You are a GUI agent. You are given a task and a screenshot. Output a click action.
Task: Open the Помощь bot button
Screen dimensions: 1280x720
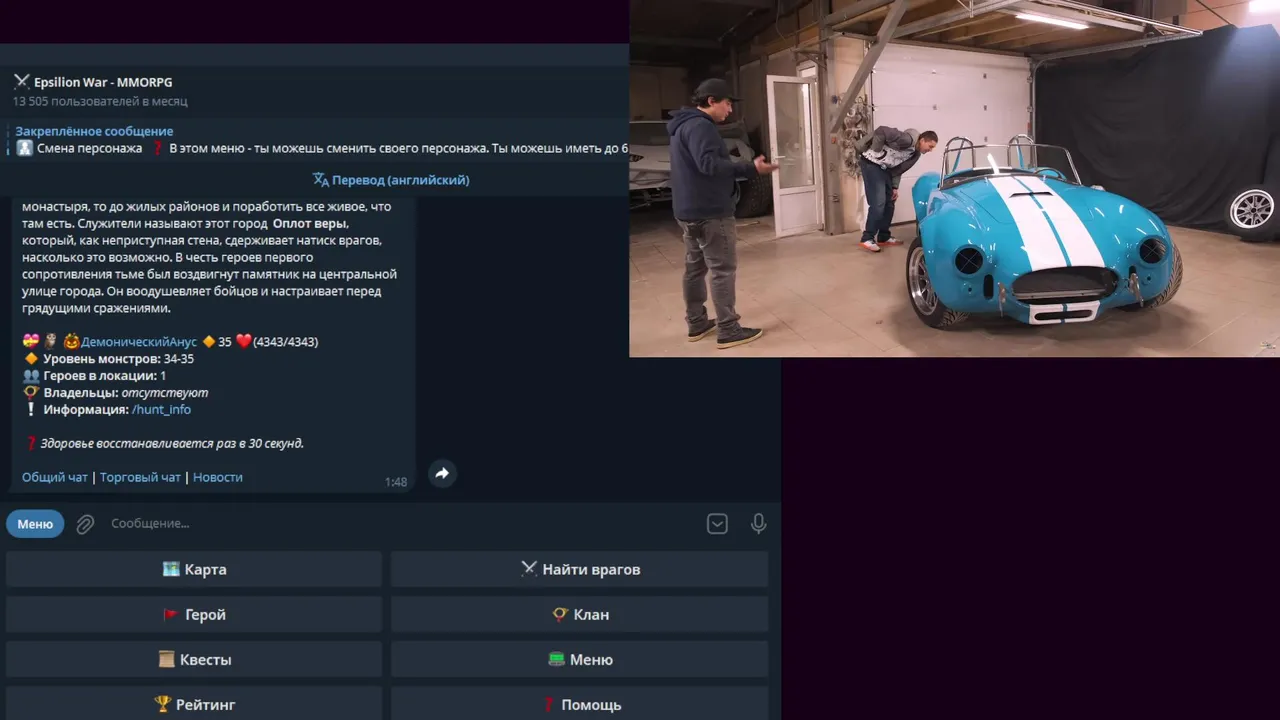pos(579,704)
